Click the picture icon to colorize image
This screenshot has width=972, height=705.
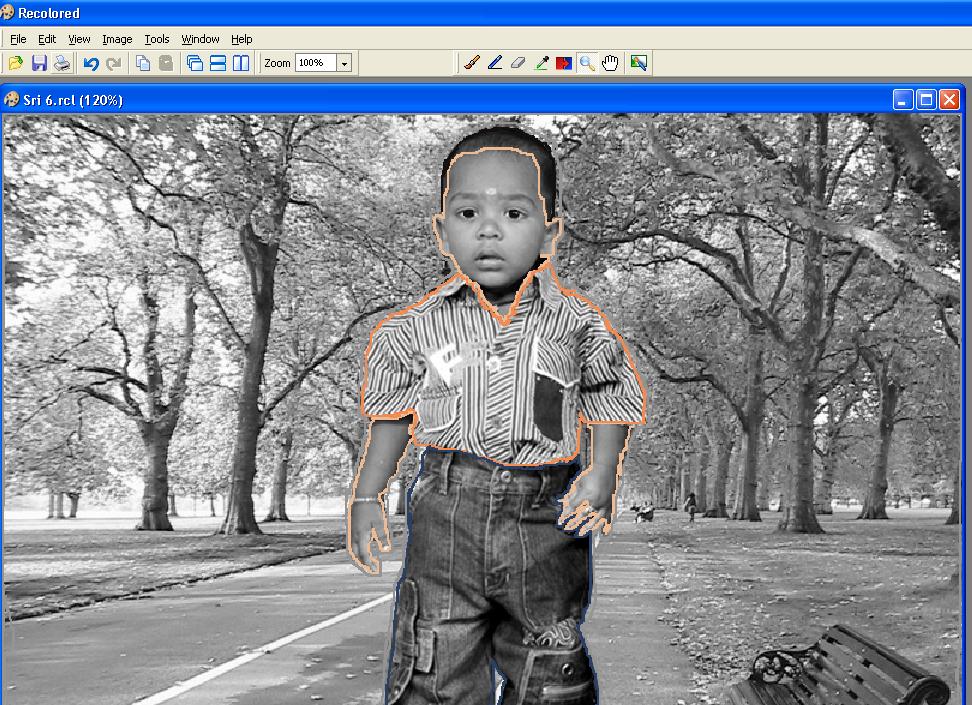[x=638, y=63]
